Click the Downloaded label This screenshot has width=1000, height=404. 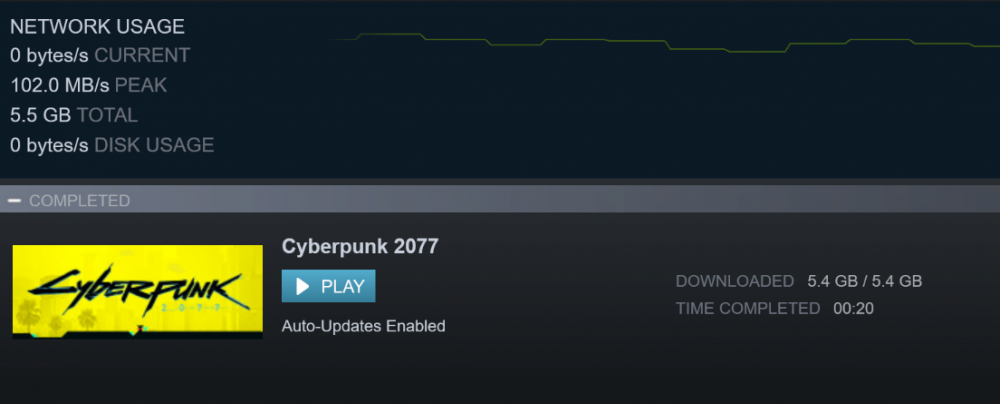(x=735, y=281)
